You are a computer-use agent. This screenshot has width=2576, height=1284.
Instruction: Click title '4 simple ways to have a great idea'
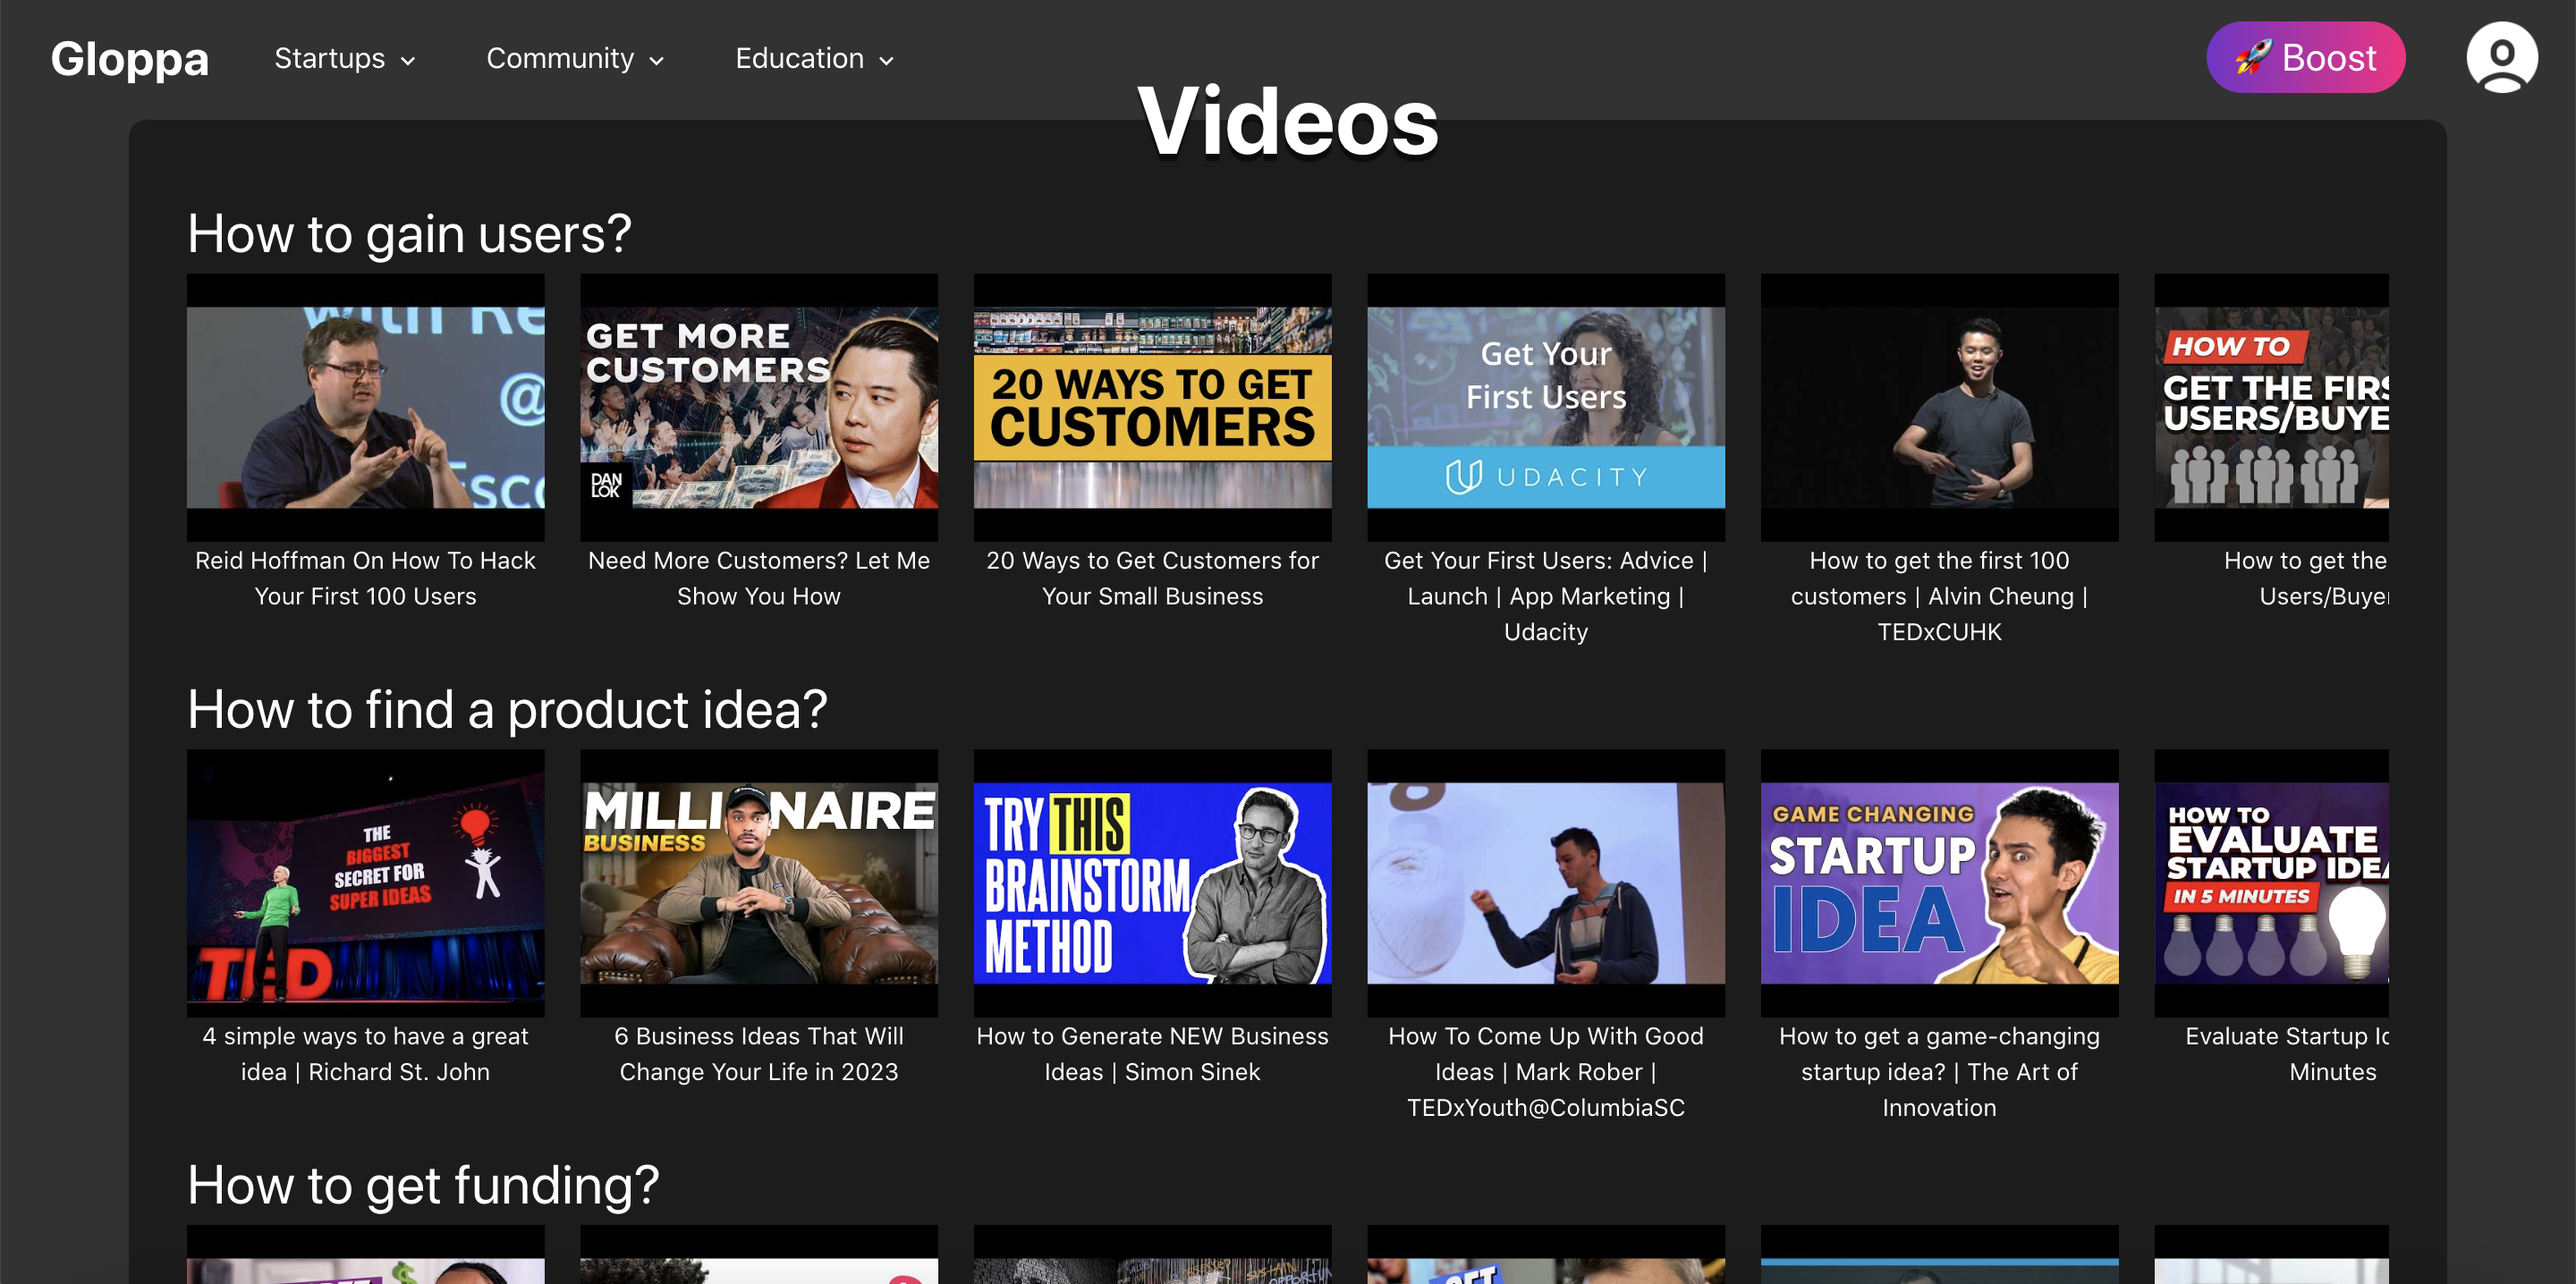[365, 1054]
